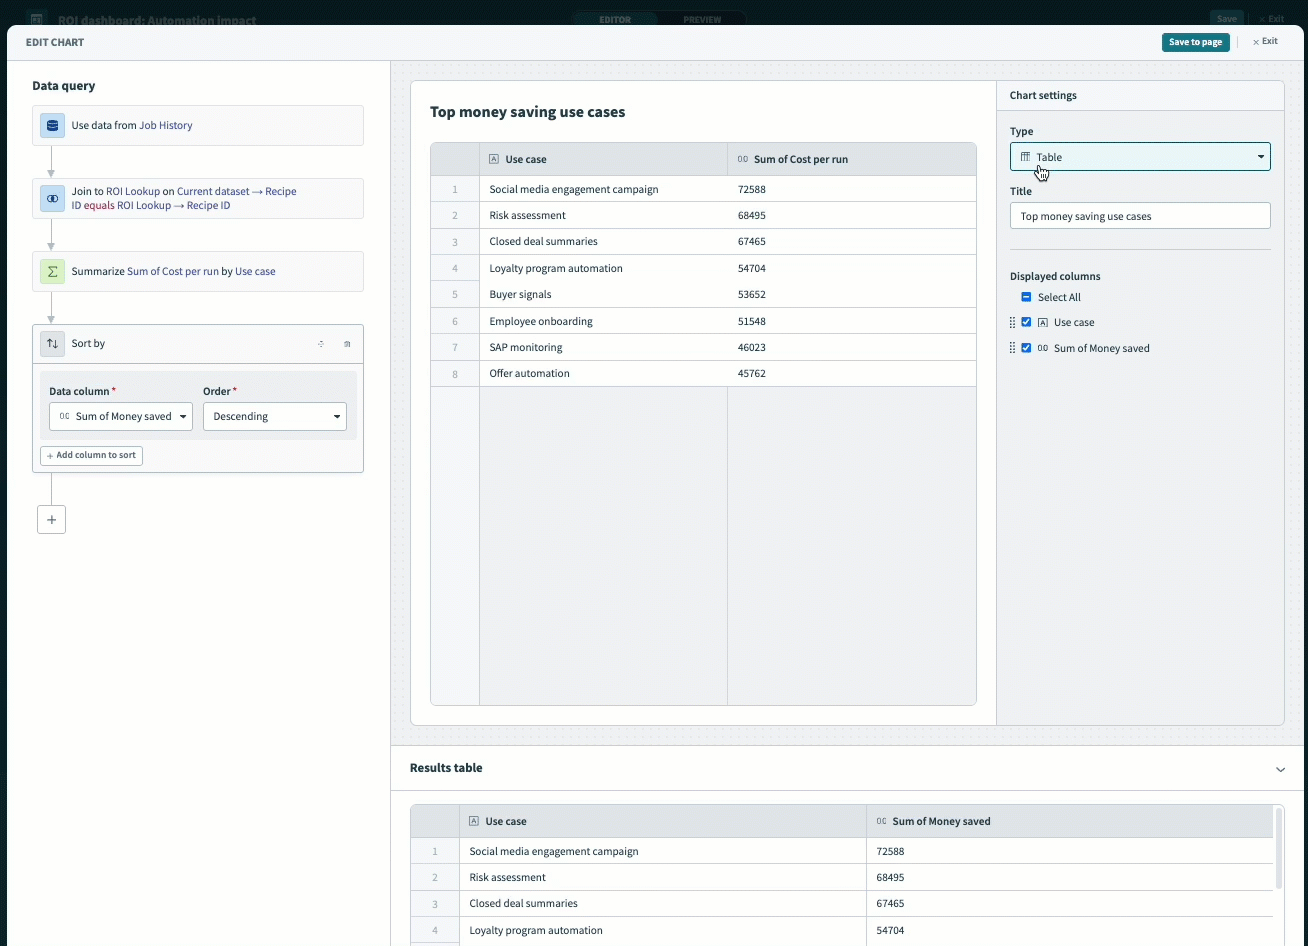Click Add column to sort button
Viewport: 1308px width, 946px height.
[92, 456]
